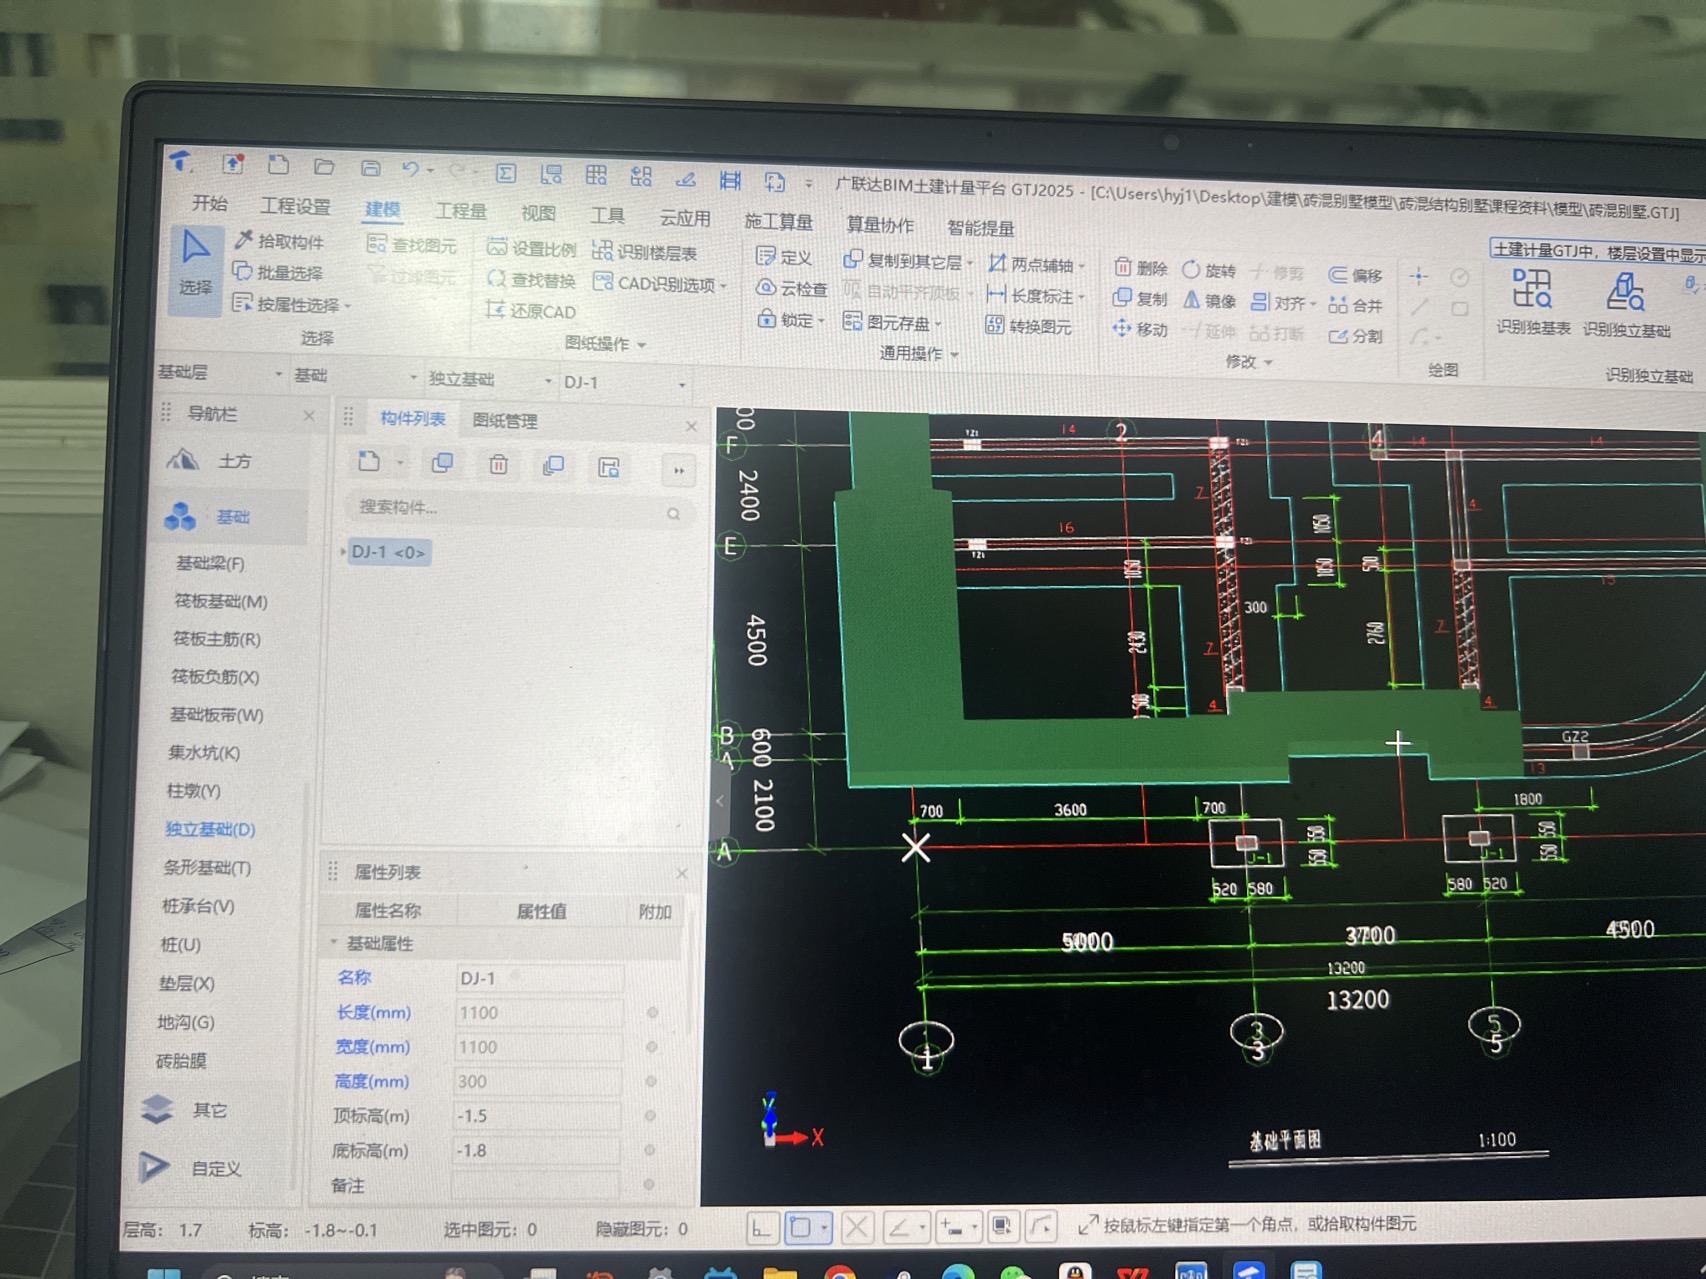Switch to the 云应用 ribbon tab

(685, 218)
